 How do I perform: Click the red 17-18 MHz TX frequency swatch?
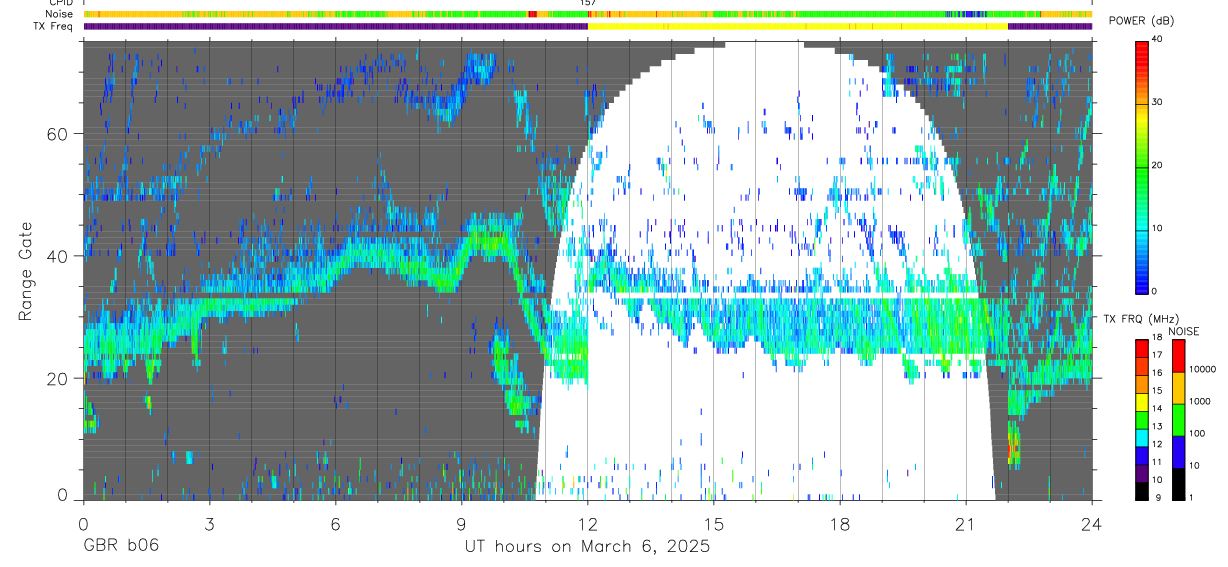1142,347
